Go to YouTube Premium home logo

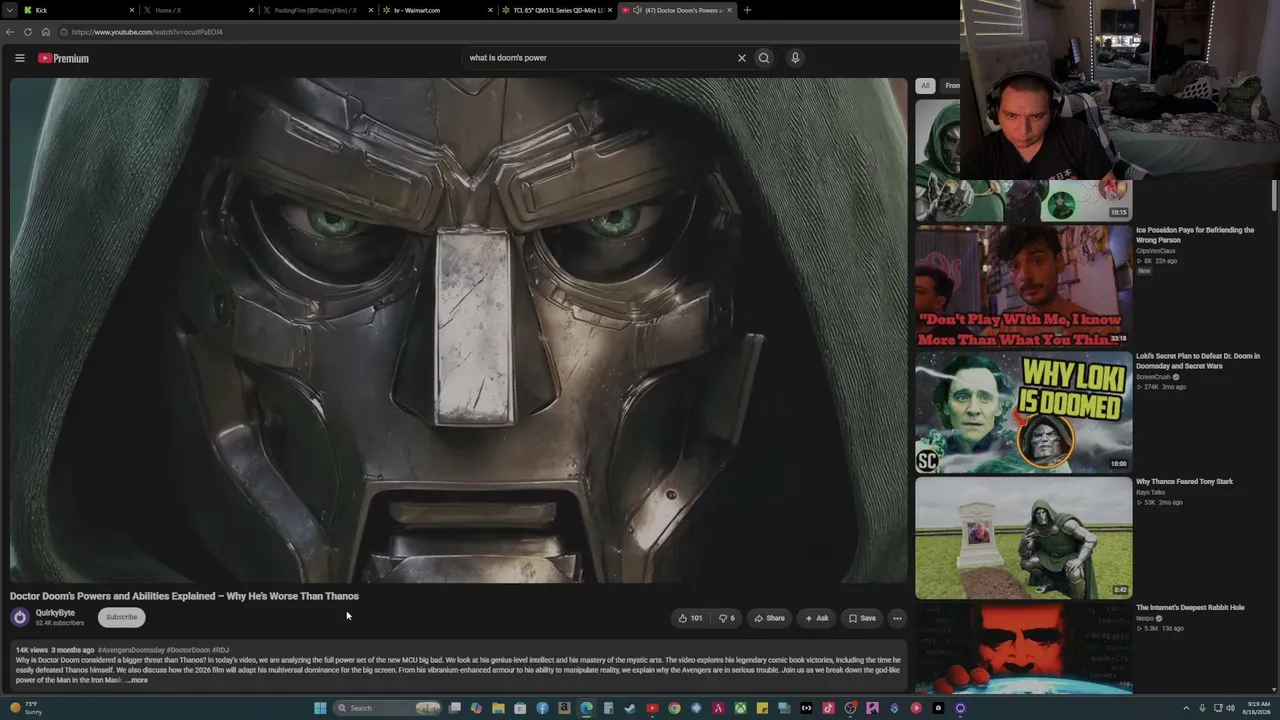[x=63, y=58]
